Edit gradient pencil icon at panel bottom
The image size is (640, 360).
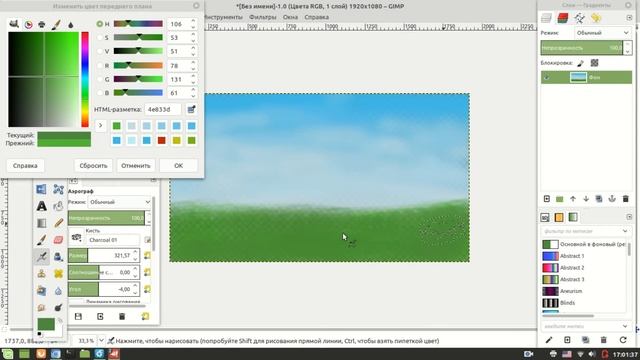point(549,340)
